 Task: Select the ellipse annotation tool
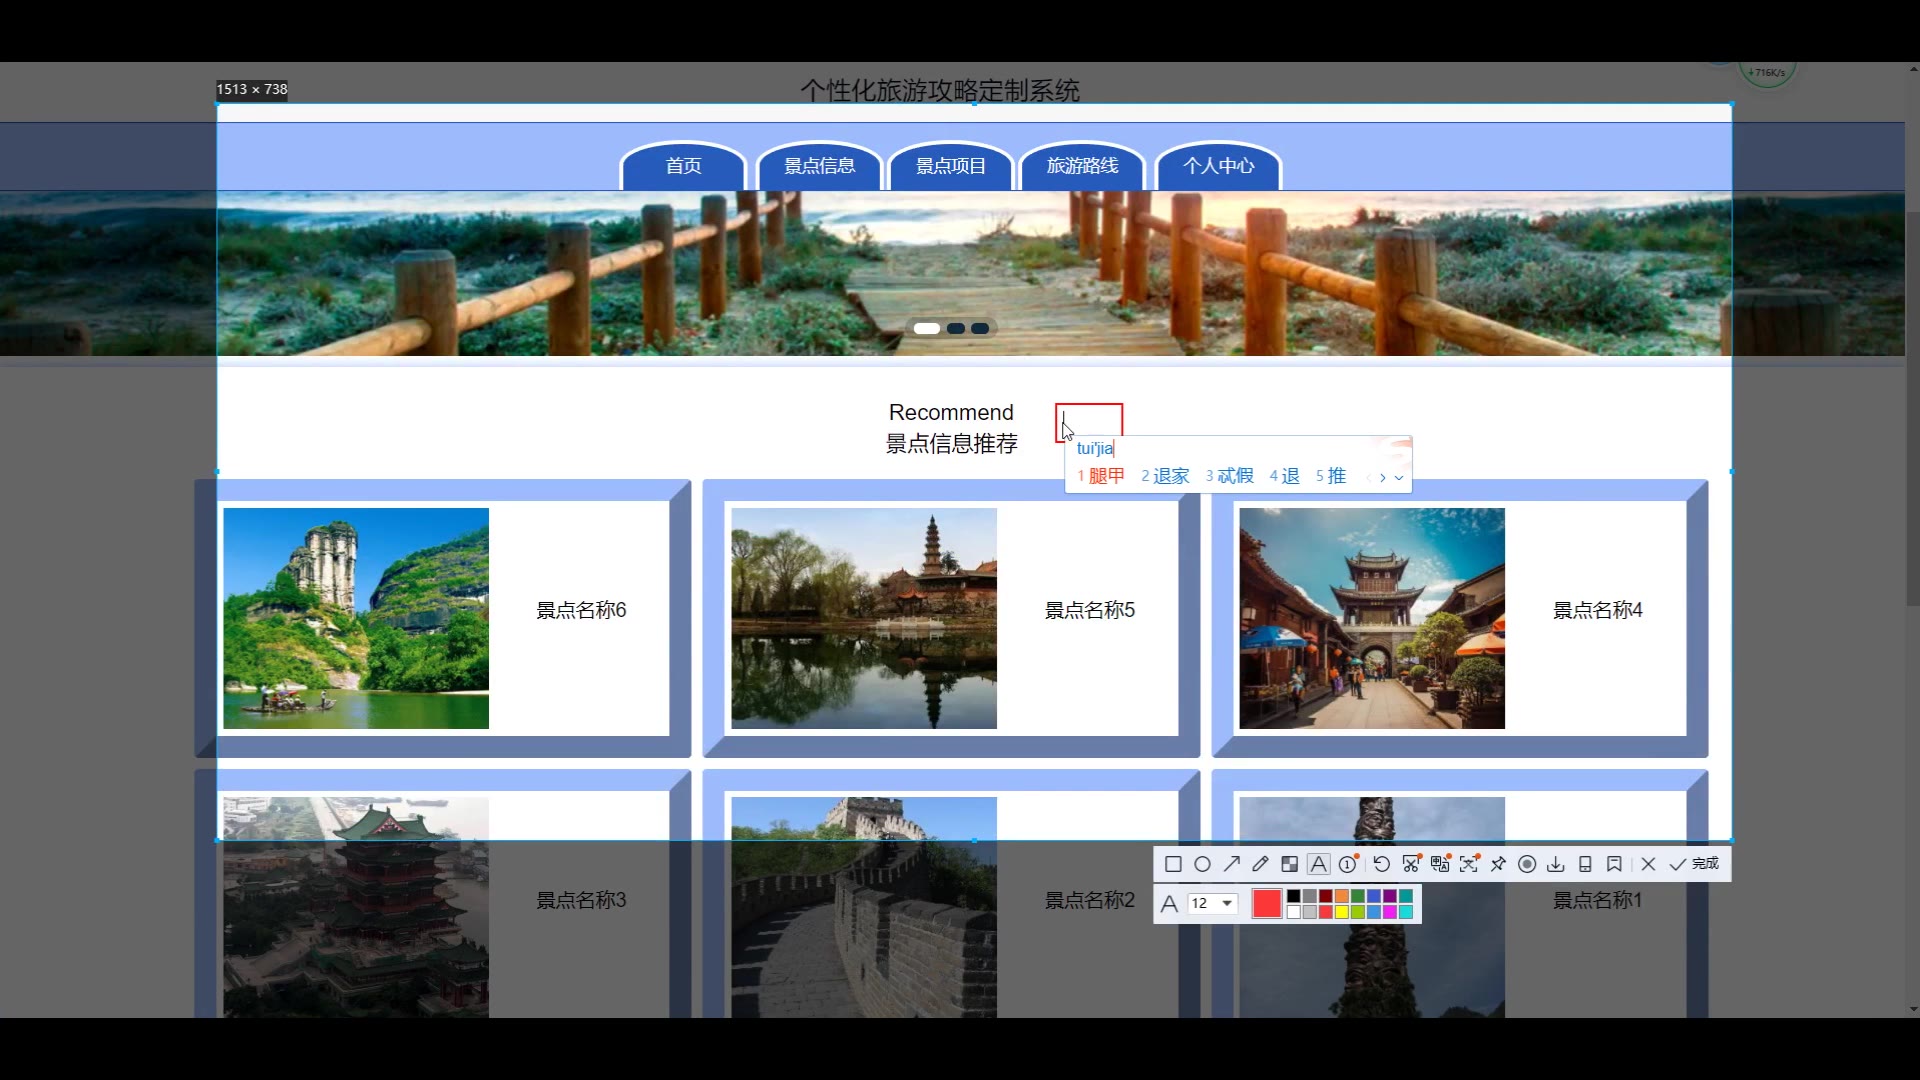1202,864
